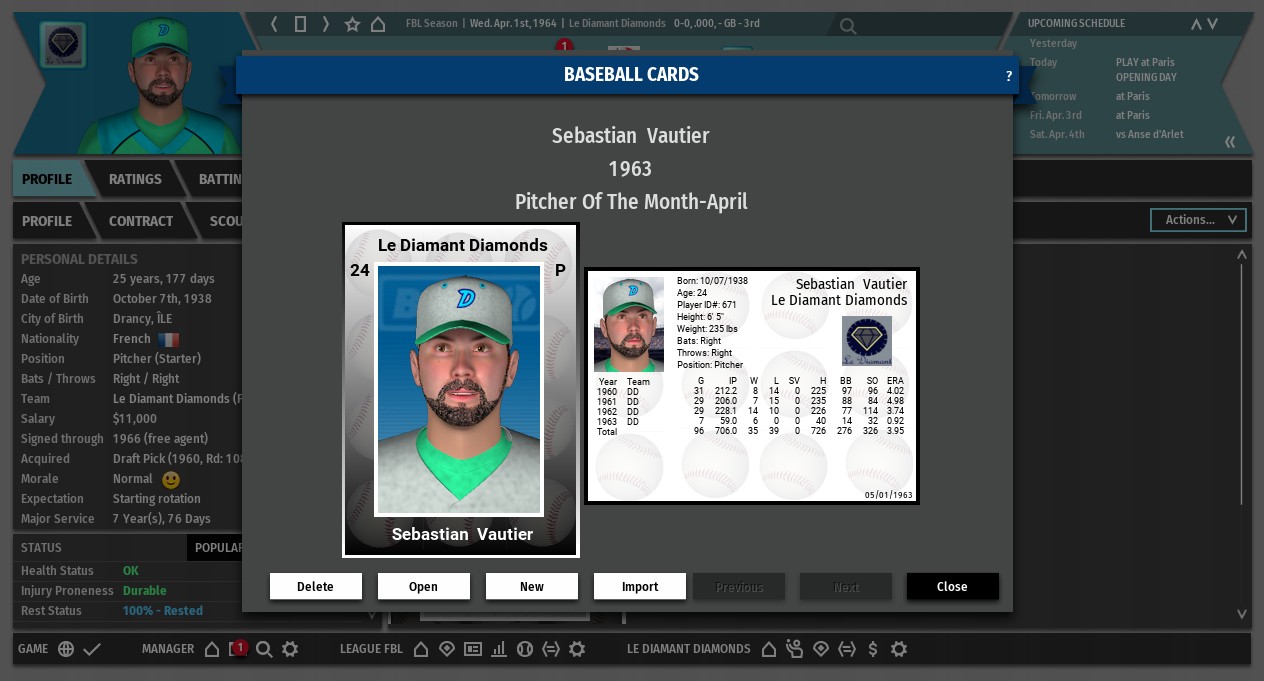This screenshot has width=1264, height=681.
Task: Open Le Diamant Diamonds transactions arrows icon
Action: coord(847,649)
